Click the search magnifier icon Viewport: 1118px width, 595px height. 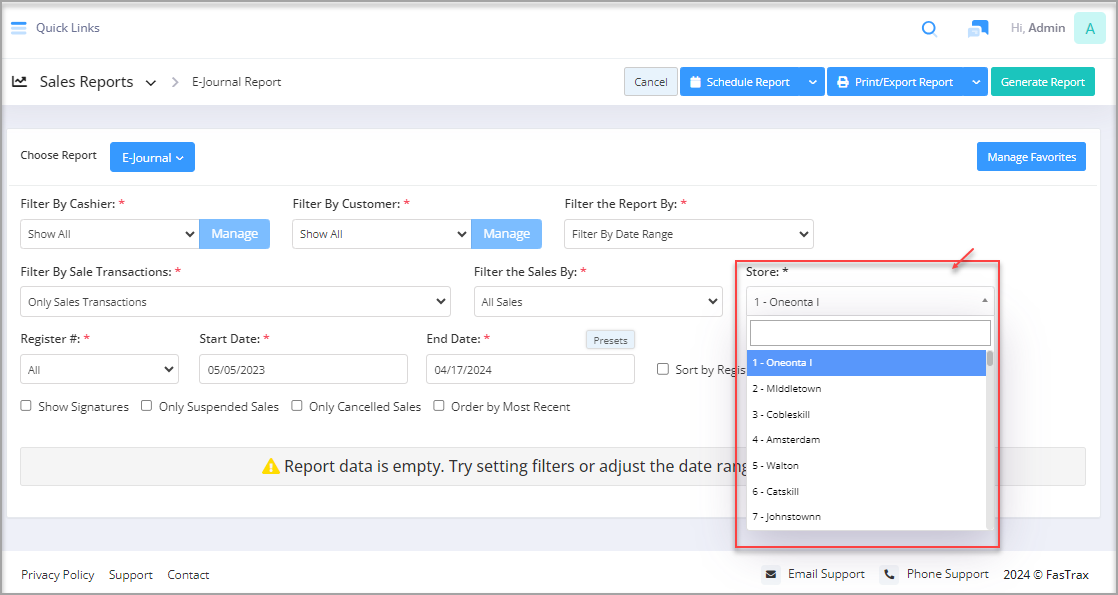(929, 29)
